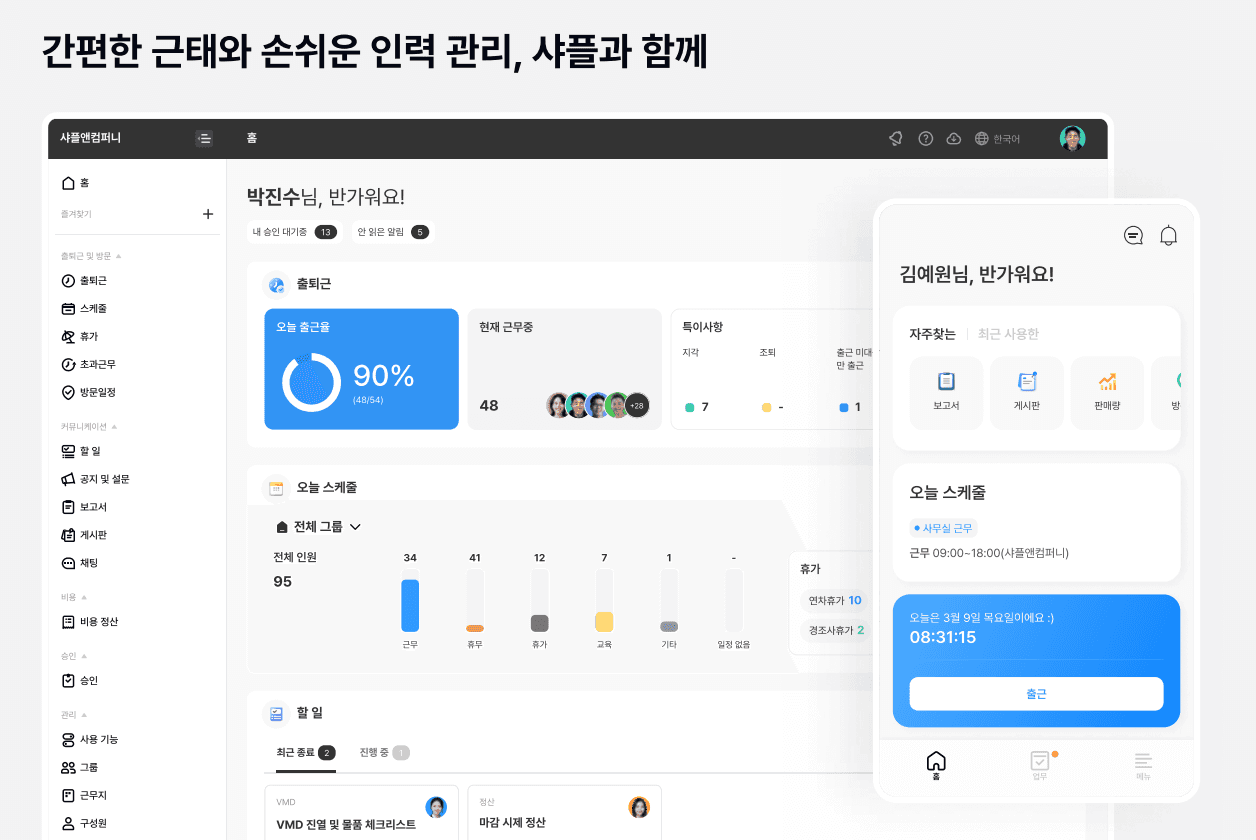Click the 출근 button in mobile app

coord(1036,694)
